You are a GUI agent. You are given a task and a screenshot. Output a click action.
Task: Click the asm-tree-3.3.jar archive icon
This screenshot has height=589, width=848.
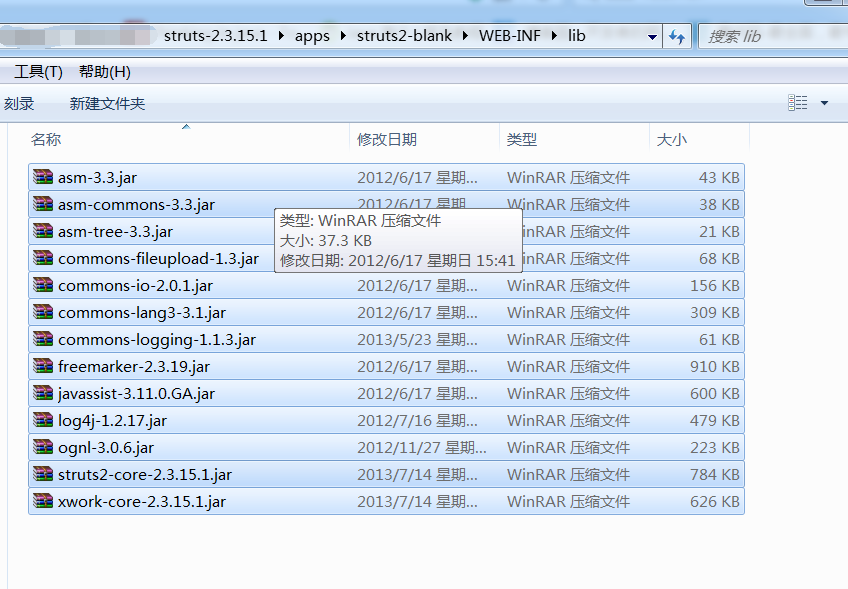tap(43, 231)
